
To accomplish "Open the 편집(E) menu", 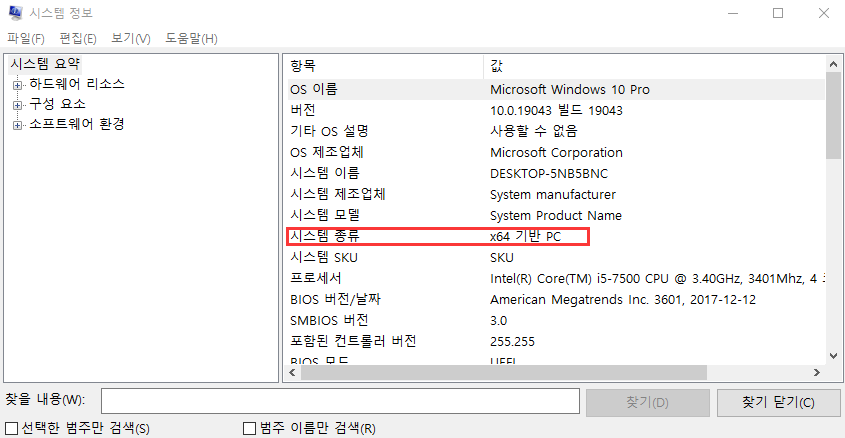I will [x=78, y=38].
